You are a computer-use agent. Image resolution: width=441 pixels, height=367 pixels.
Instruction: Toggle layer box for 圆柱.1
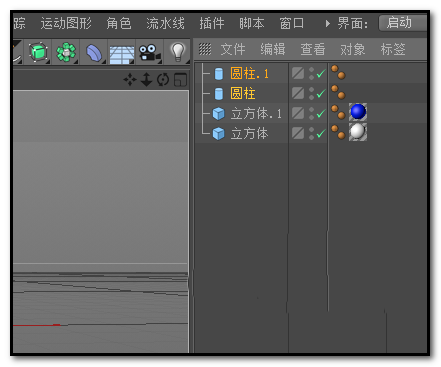click(x=298, y=73)
